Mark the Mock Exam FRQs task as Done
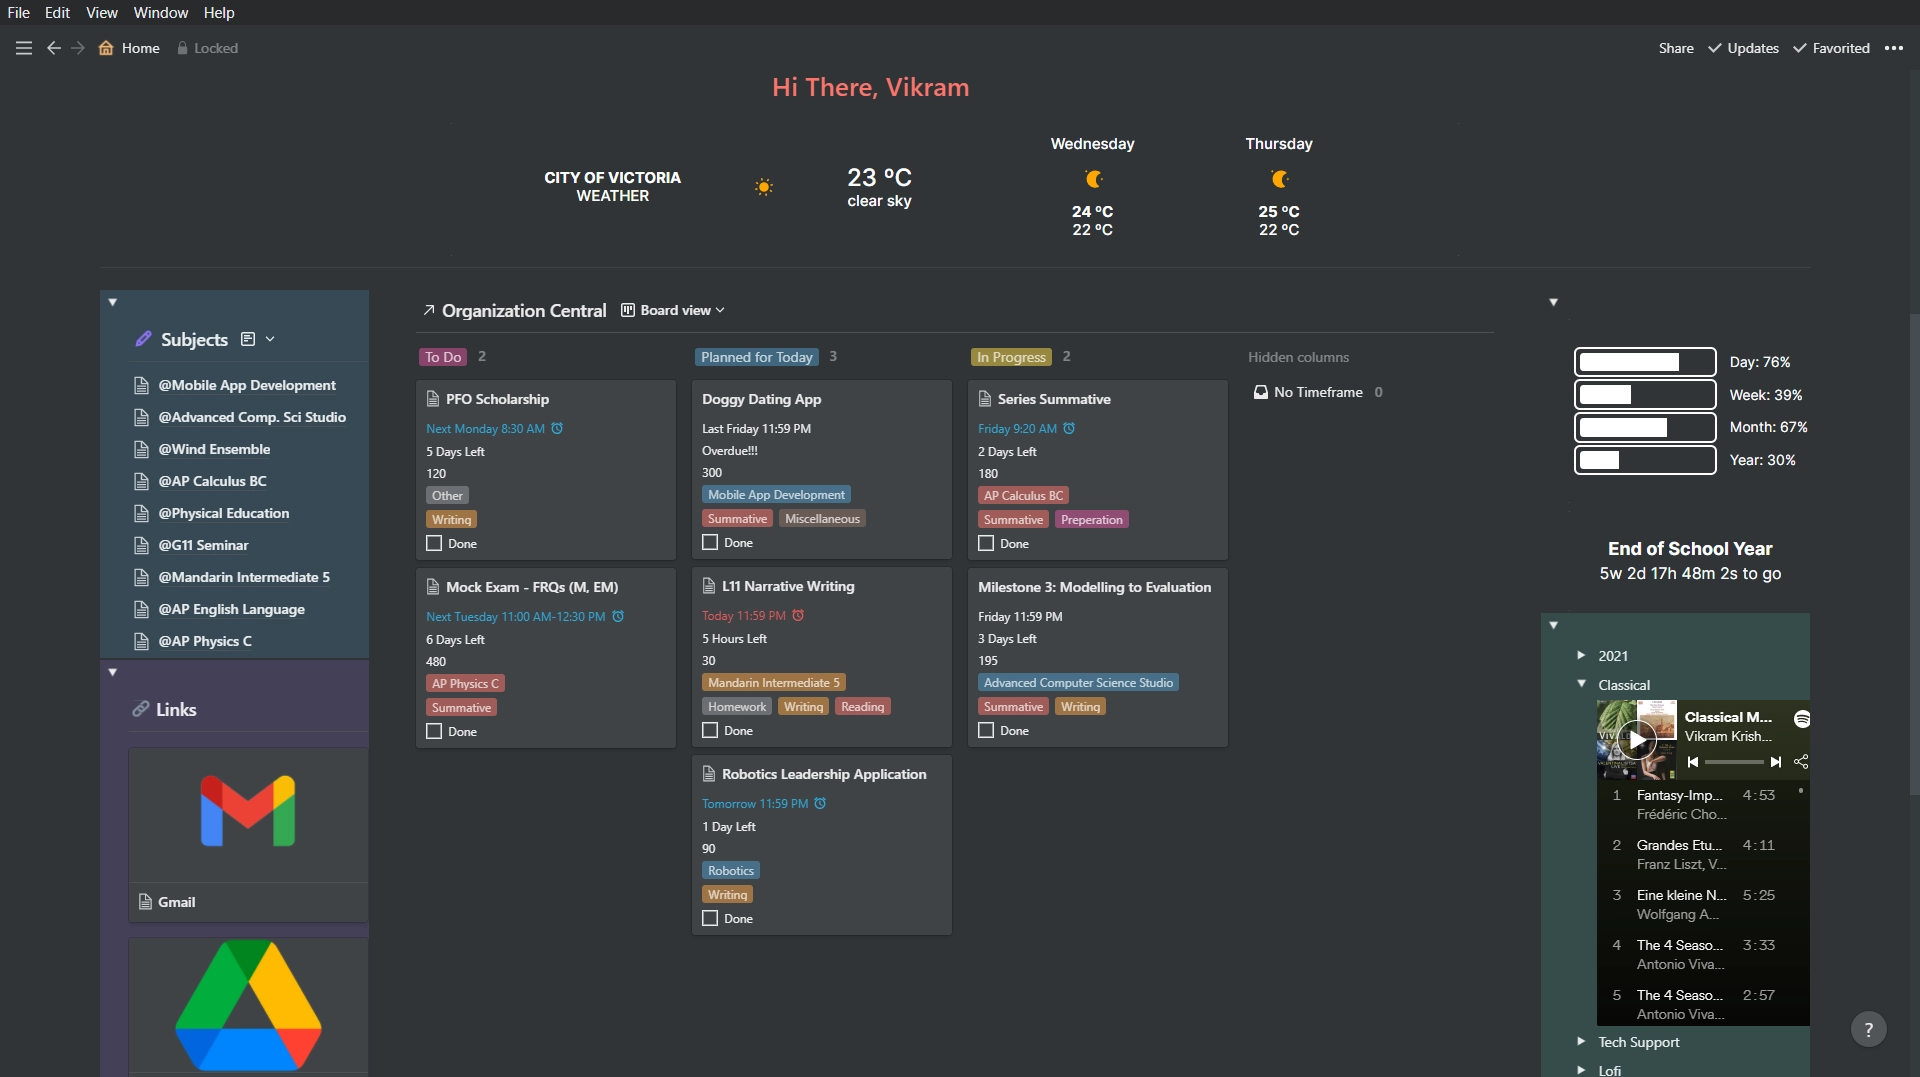This screenshot has width=1920, height=1077. point(433,731)
